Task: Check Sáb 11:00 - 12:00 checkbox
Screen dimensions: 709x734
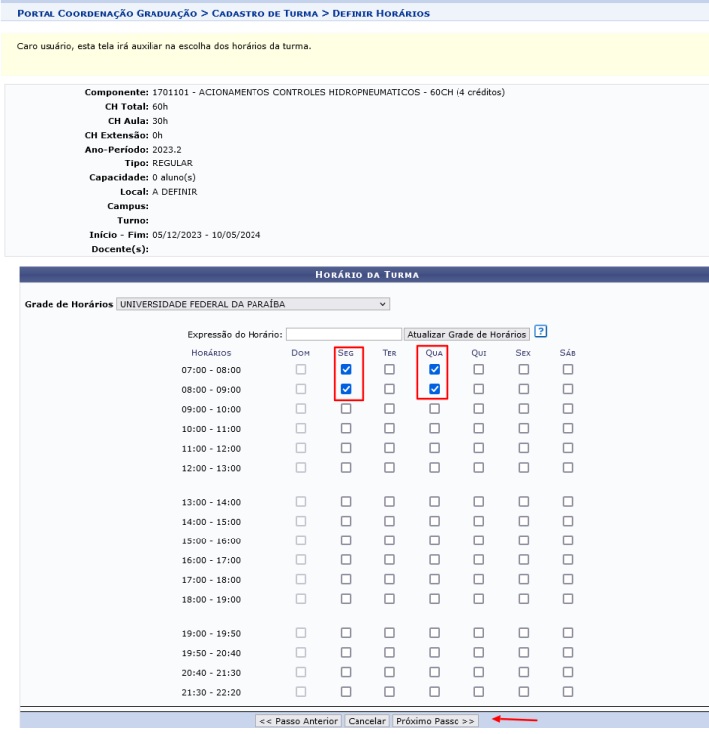Action: (x=568, y=448)
